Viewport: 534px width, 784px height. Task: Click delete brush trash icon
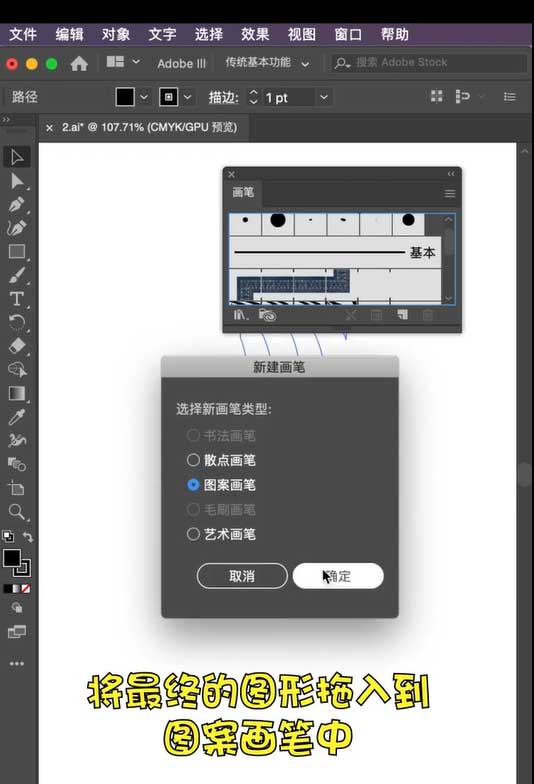tap(428, 315)
